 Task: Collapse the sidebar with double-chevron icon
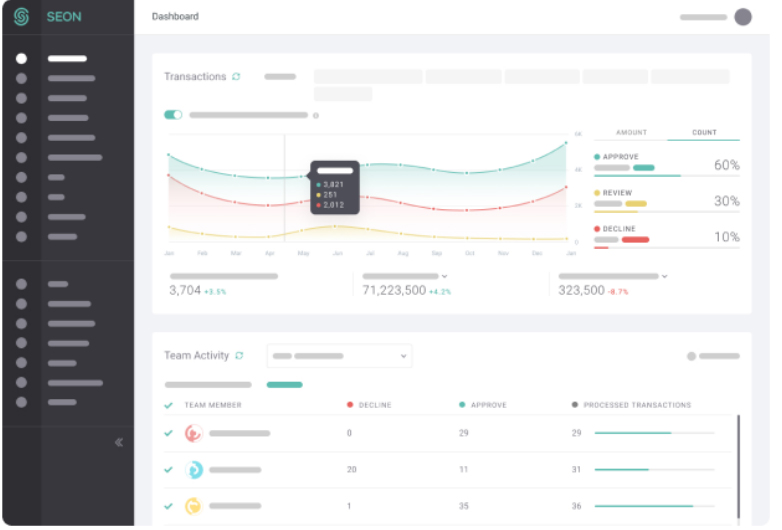119,441
